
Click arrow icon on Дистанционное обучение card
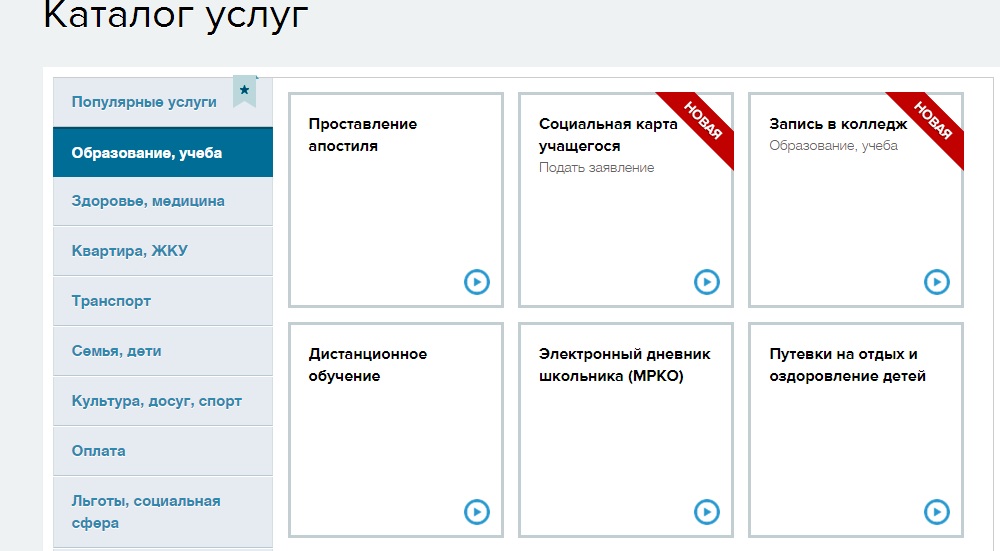pyautogui.click(x=477, y=512)
